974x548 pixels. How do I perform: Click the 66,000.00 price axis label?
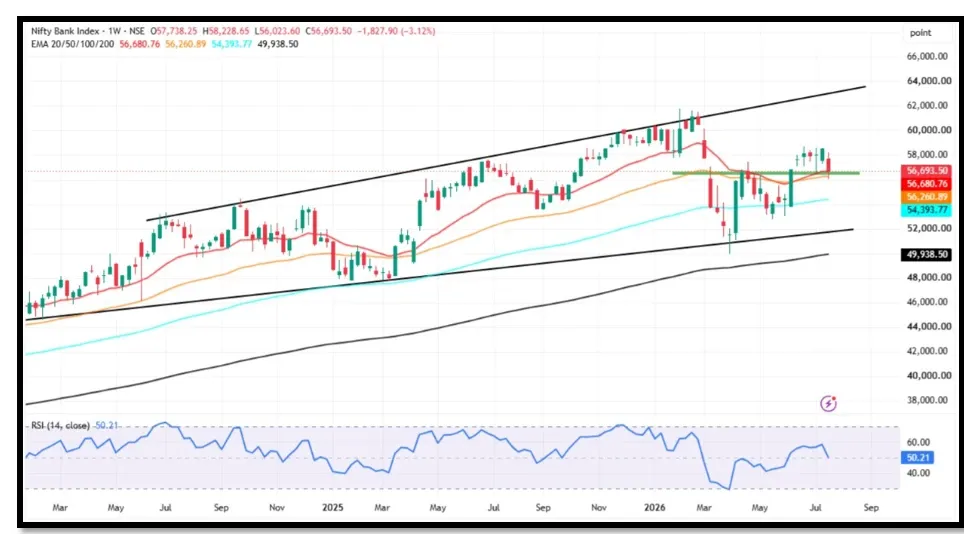928,56
